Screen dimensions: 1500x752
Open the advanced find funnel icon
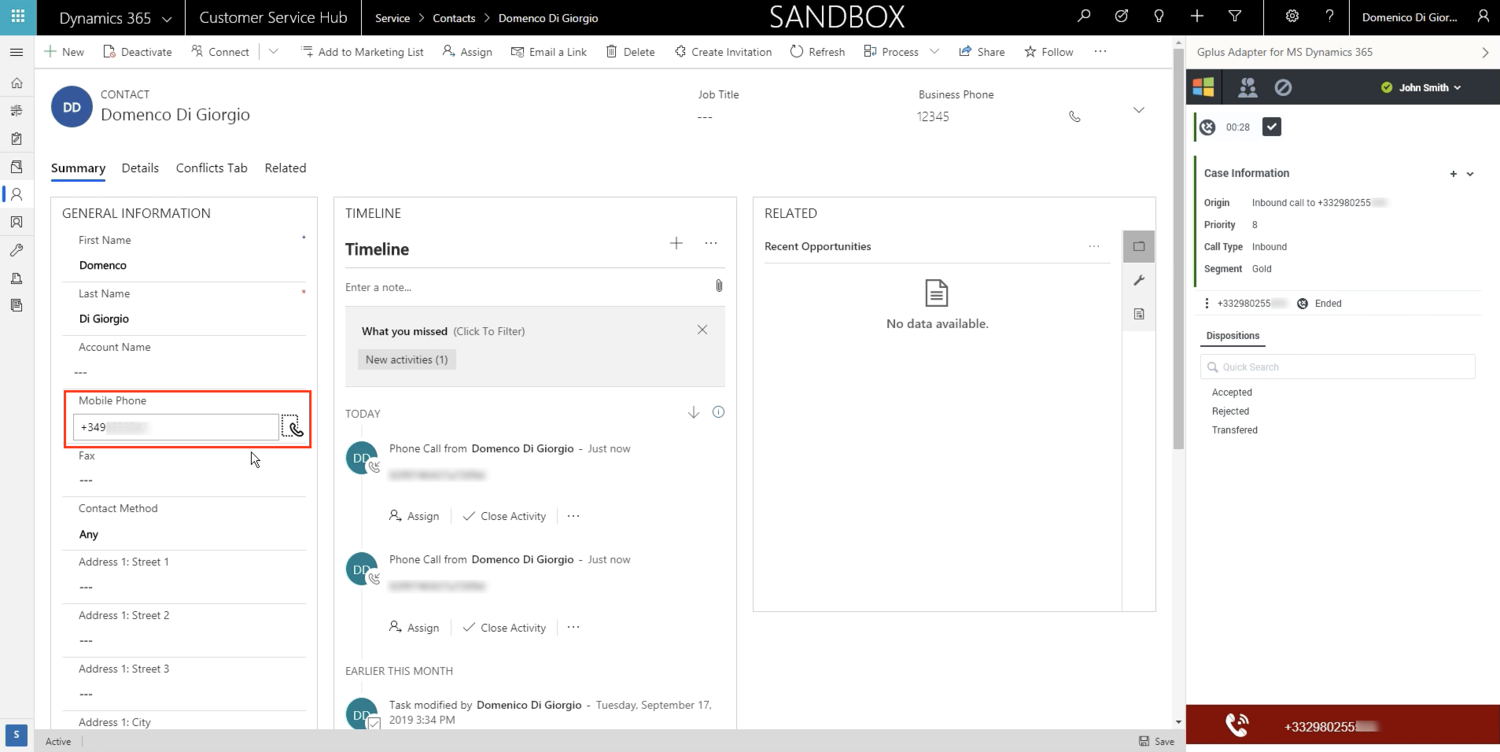(1235, 17)
